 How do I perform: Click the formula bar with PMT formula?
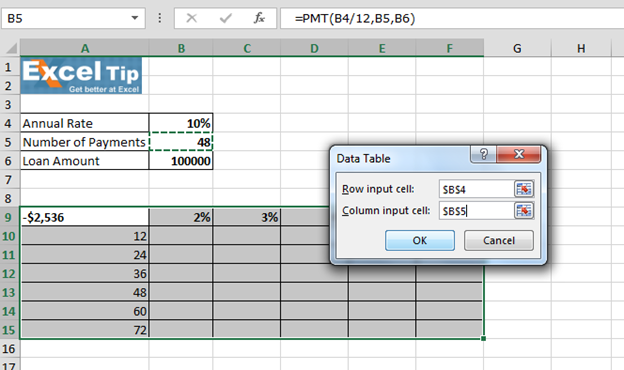[452, 18]
